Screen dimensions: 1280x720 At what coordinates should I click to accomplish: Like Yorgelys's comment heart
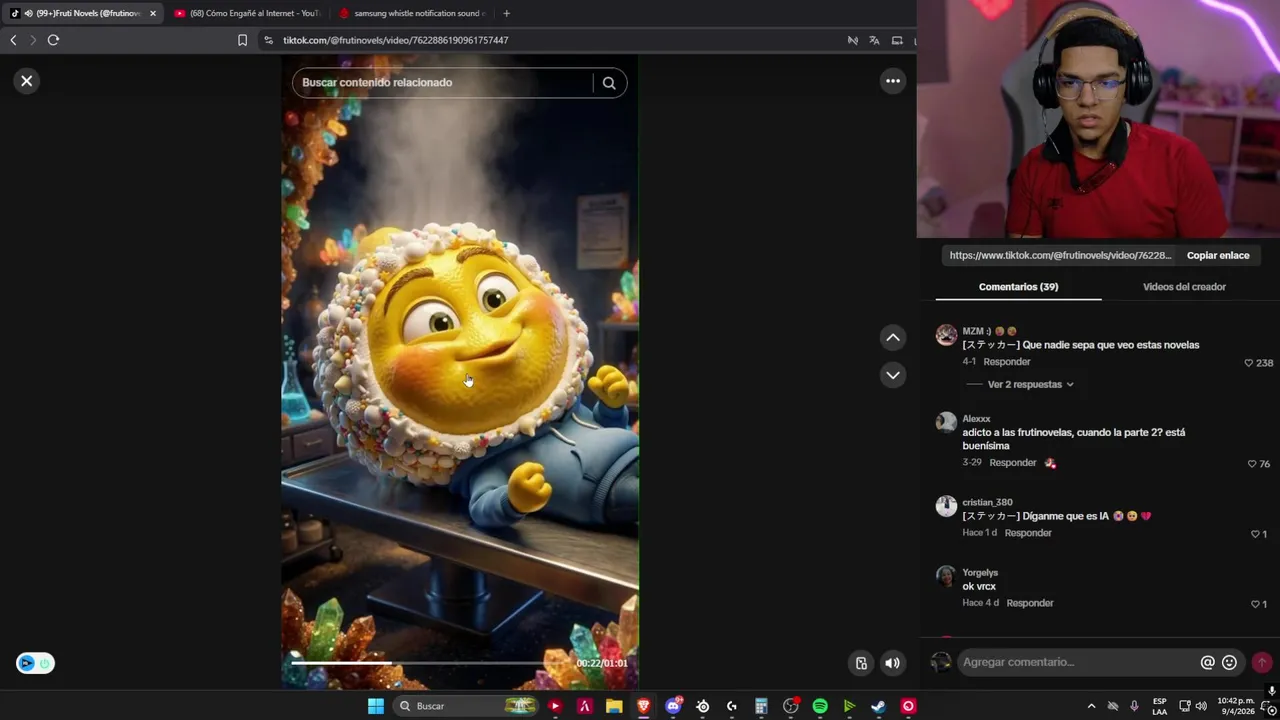point(1255,604)
